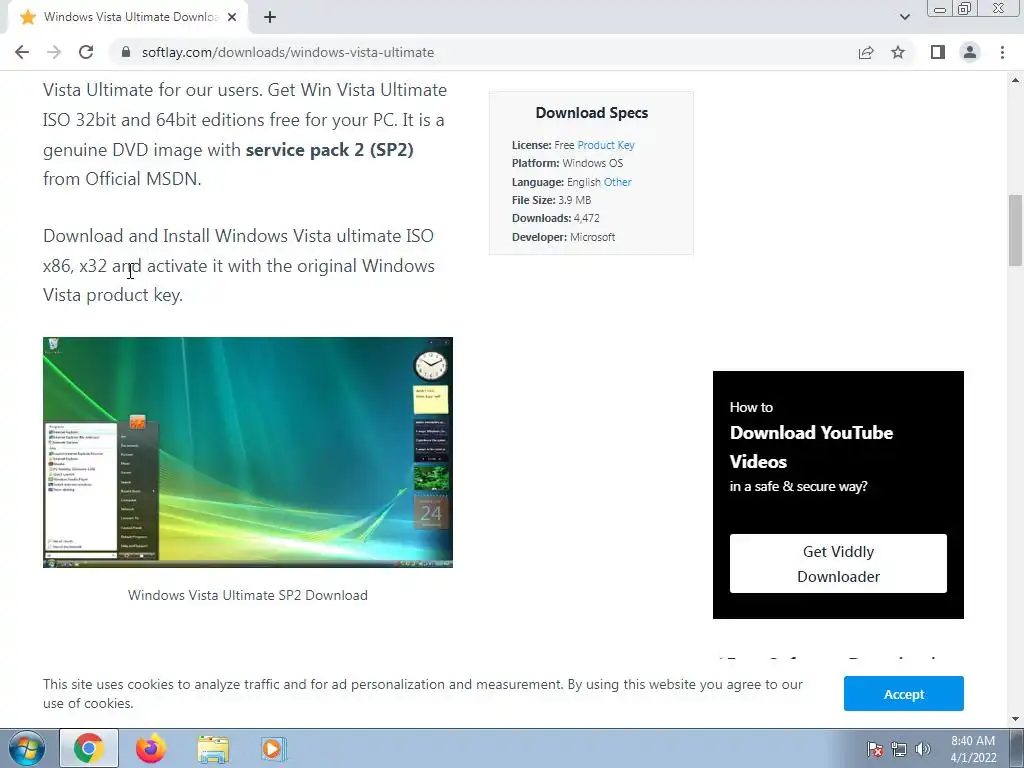Go back with the browser back arrow
The image size is (1024, 768).
click(22, 52)
